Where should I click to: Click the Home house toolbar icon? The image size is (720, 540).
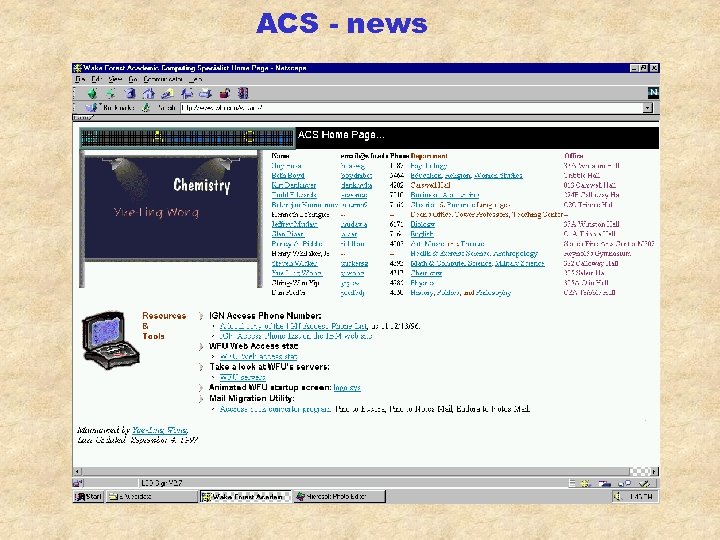pos(148,94)
